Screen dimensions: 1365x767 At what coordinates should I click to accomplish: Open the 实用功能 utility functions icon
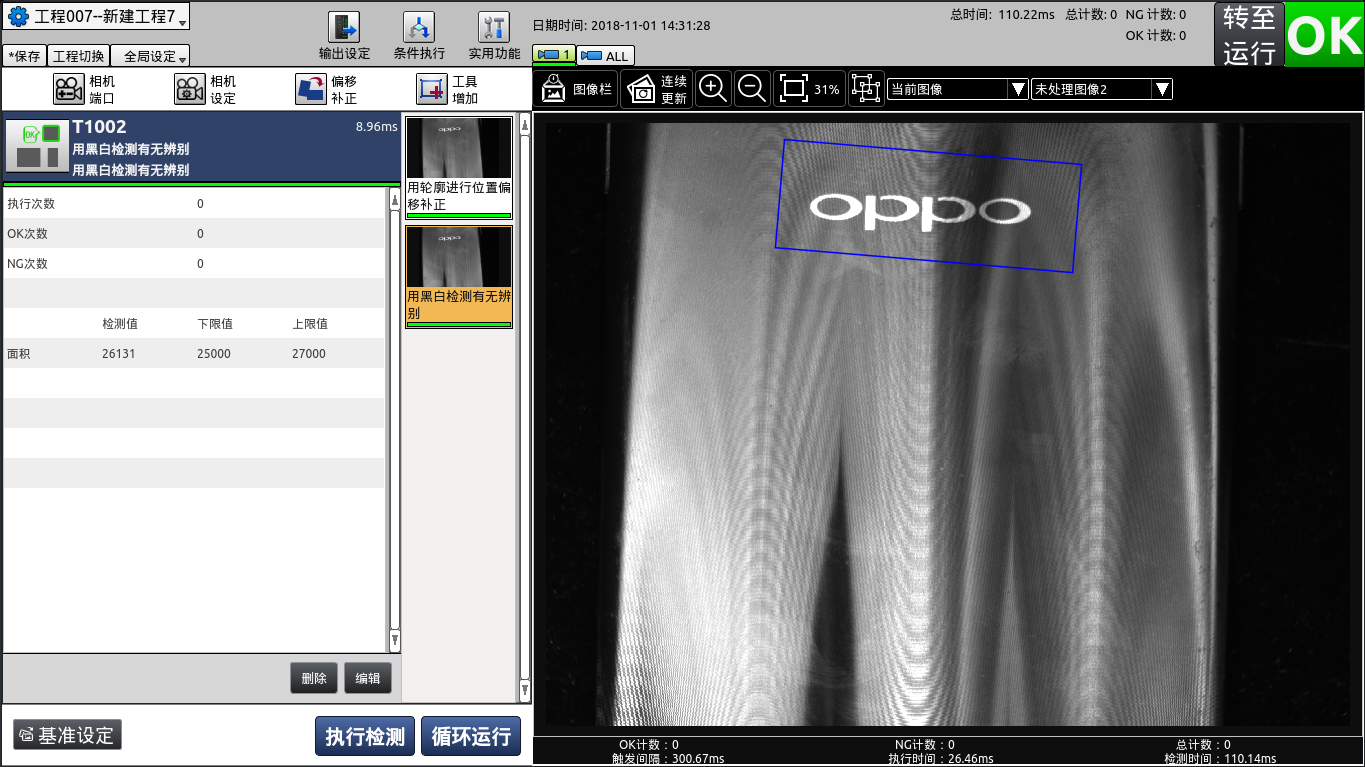(494, 27)
